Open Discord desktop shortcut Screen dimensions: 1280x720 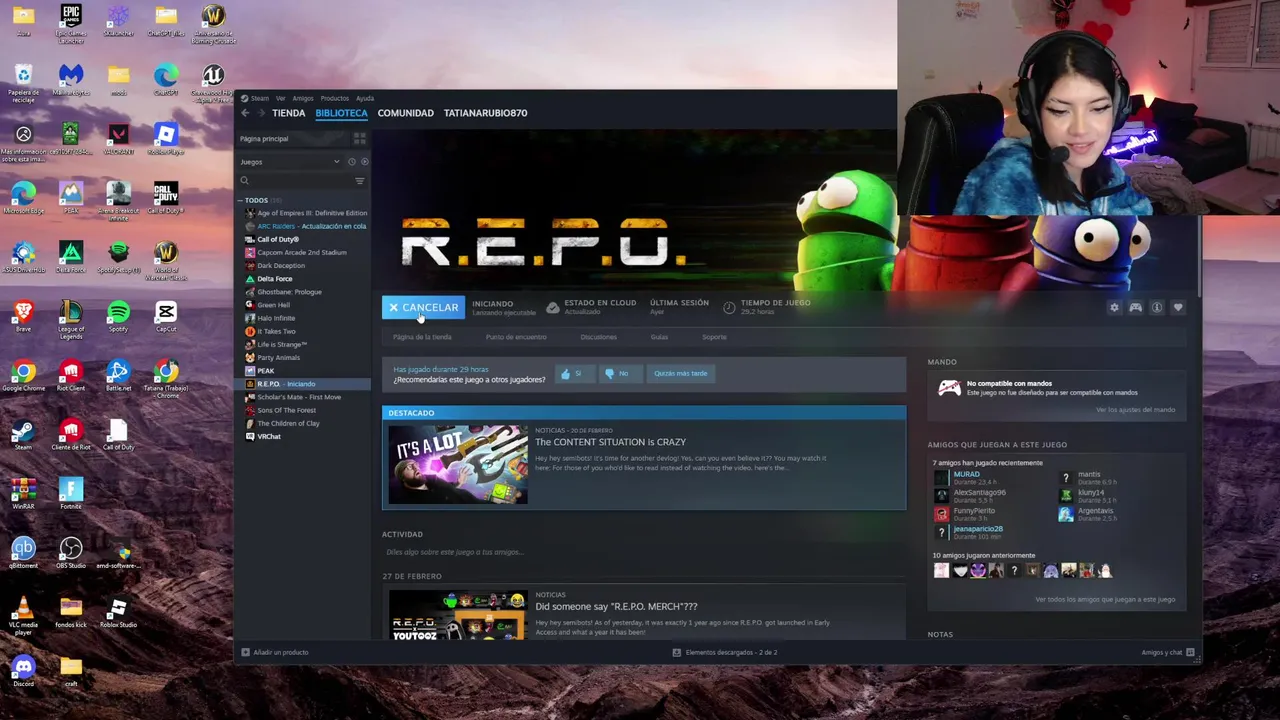click(x=23, y=671)
